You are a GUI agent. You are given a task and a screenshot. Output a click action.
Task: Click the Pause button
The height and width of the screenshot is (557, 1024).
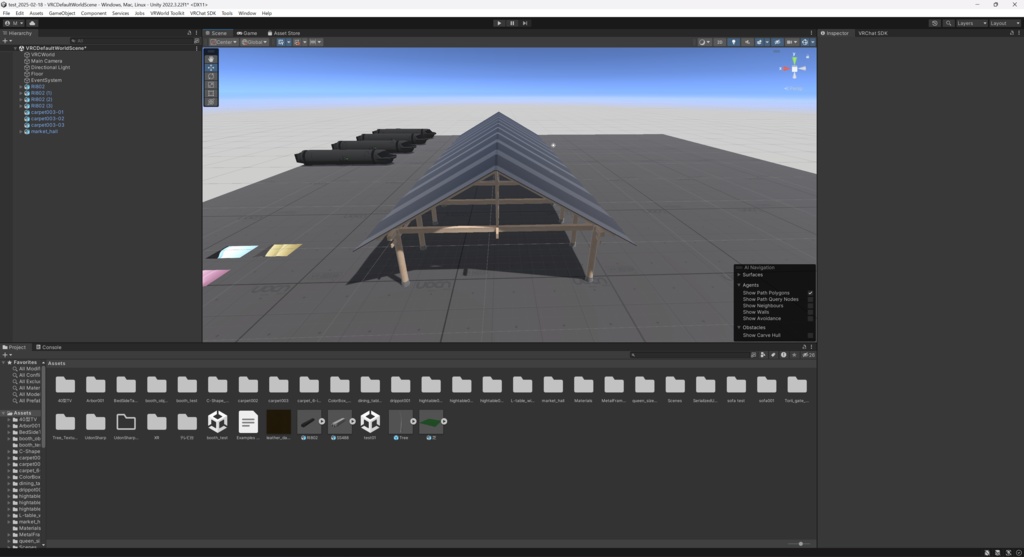point(512,23)
